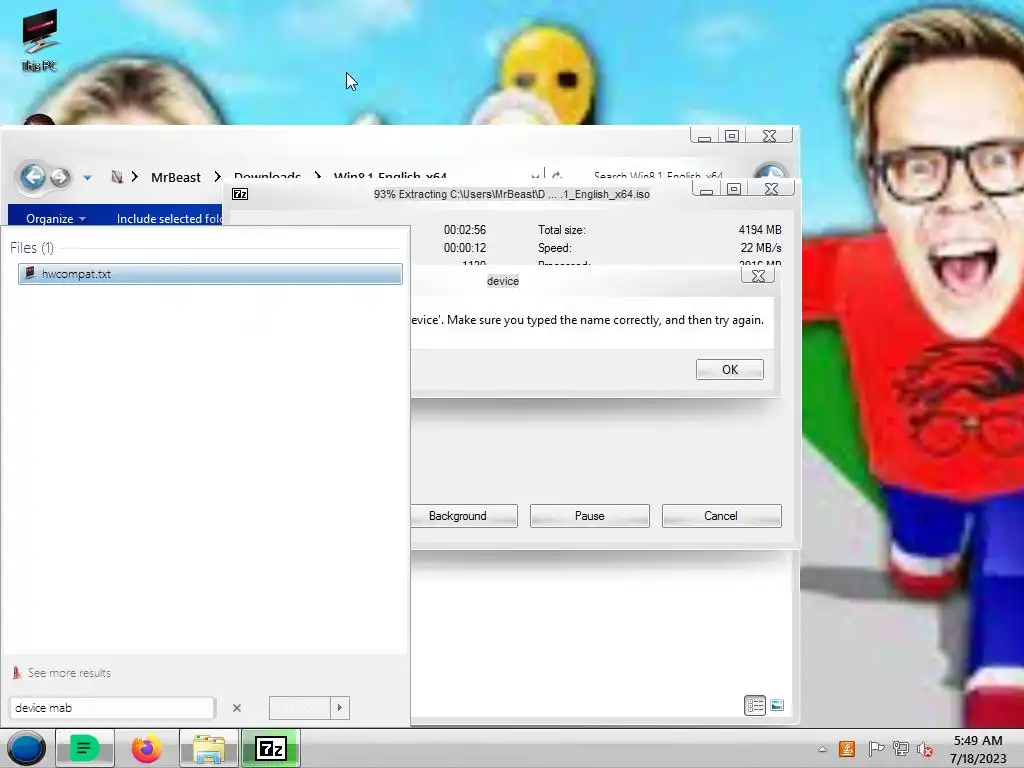Click Total size value 4194 MB
Screen dimensions: 1024x768
pos(760,230)
